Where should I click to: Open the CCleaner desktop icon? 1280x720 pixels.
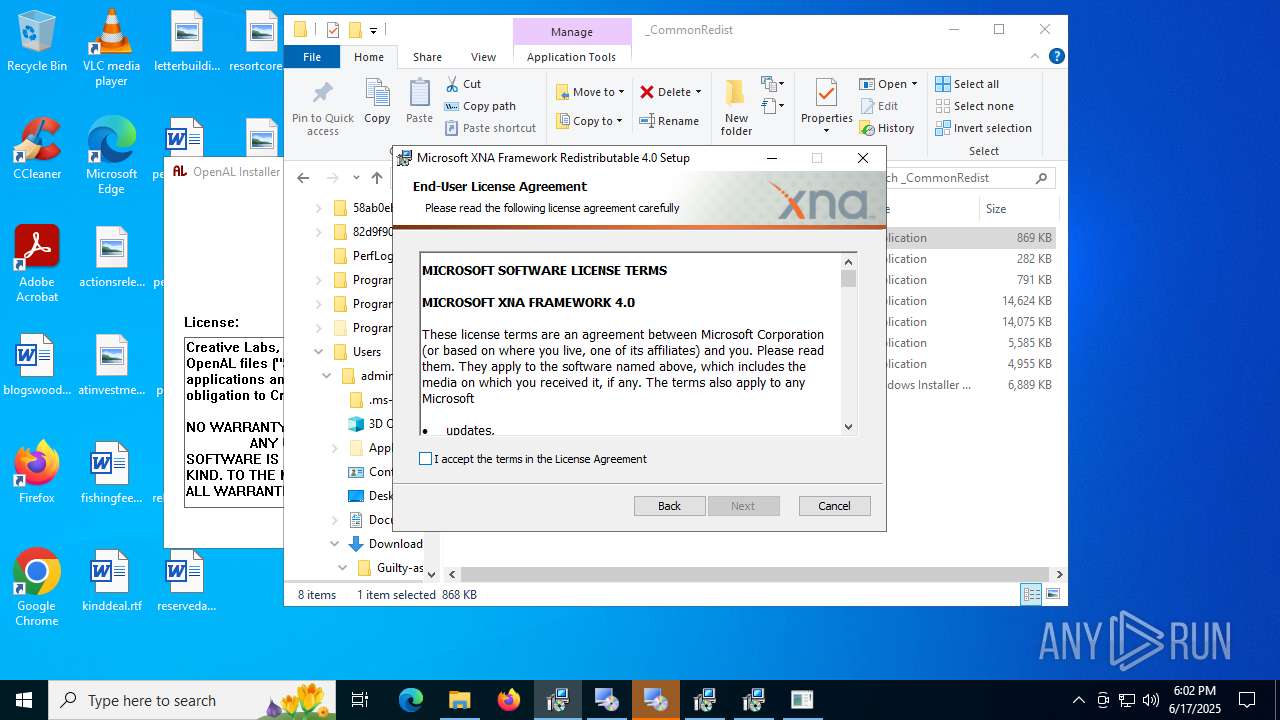click(37, 148)
